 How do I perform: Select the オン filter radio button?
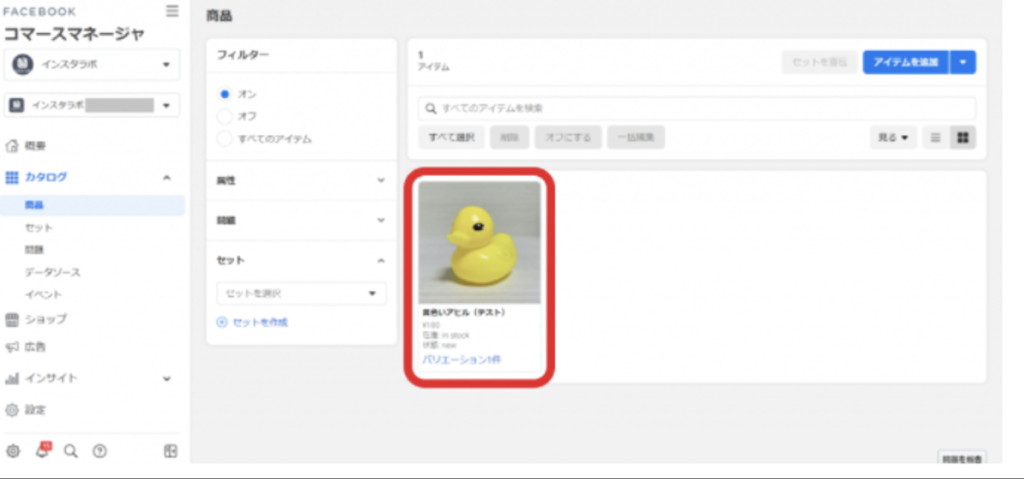pyautogui.click(x=225, y=93)
